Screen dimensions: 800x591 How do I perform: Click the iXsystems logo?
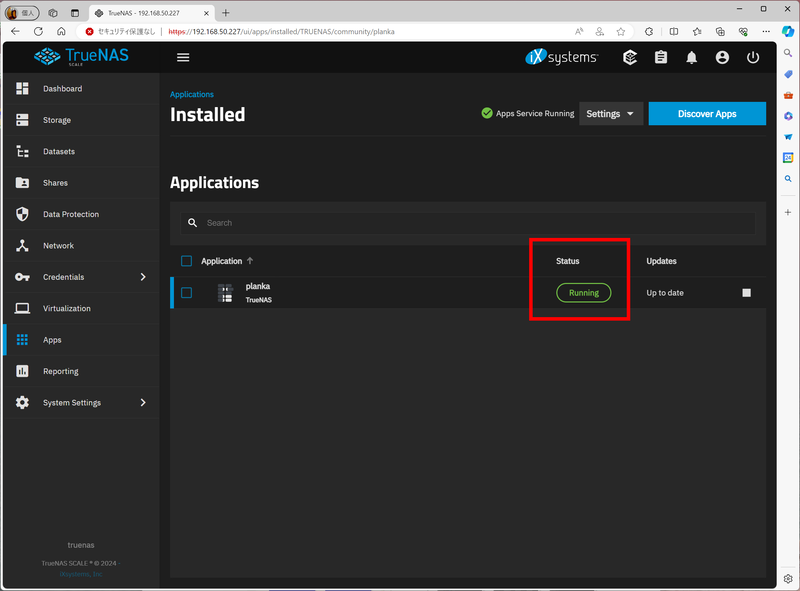point(562,57)
